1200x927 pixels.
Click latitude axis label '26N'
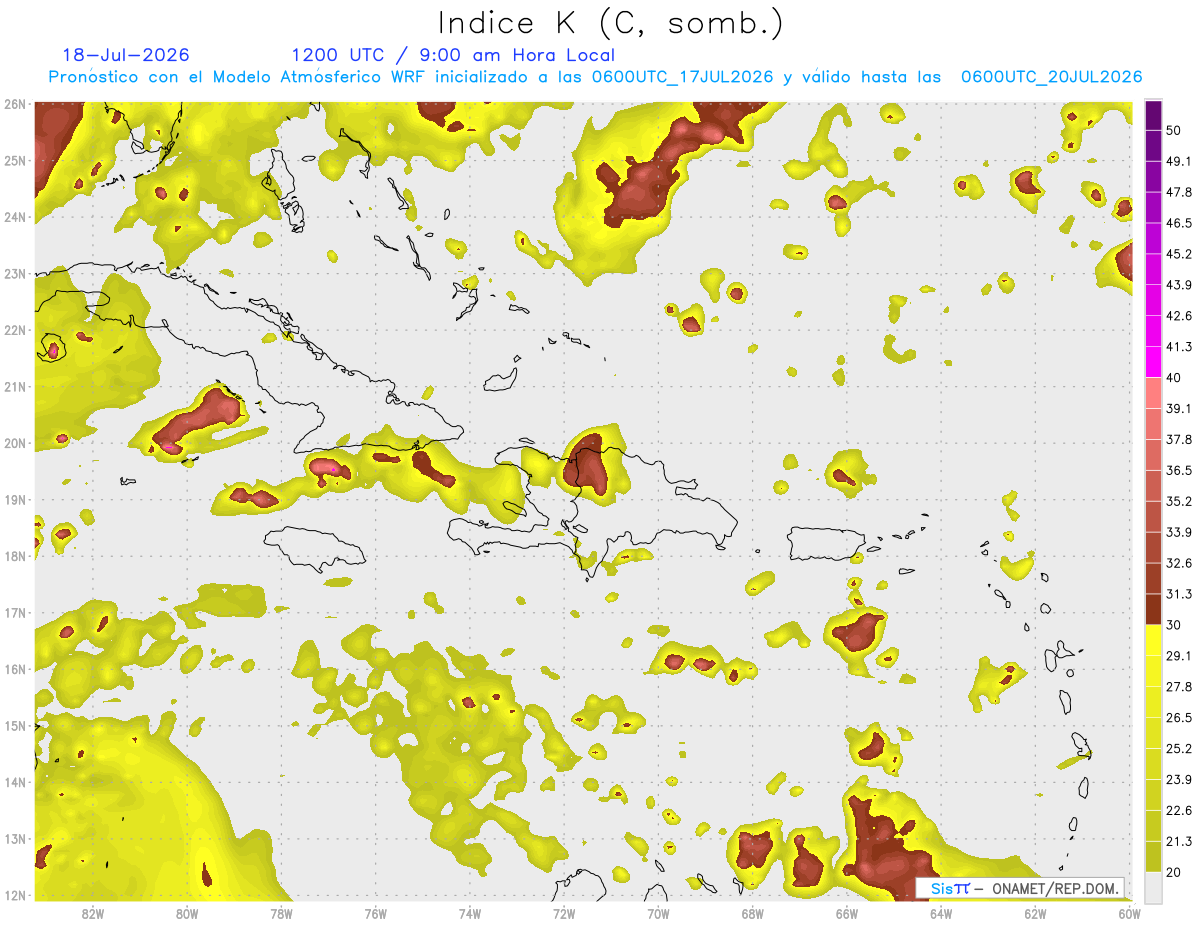(15, 104)
